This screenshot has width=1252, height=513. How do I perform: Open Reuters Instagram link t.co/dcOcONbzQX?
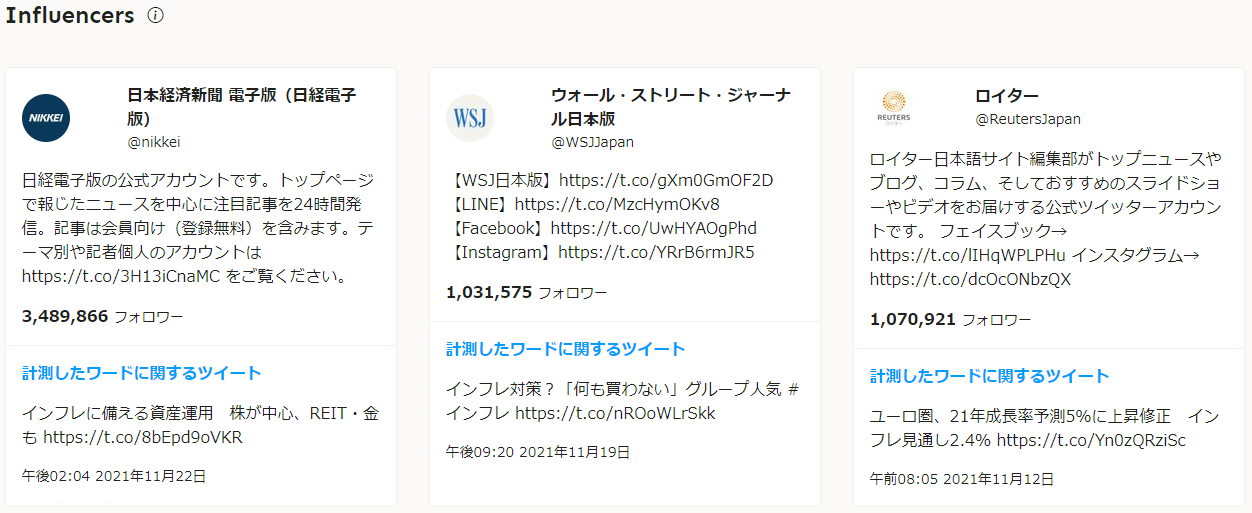(970, 279)
